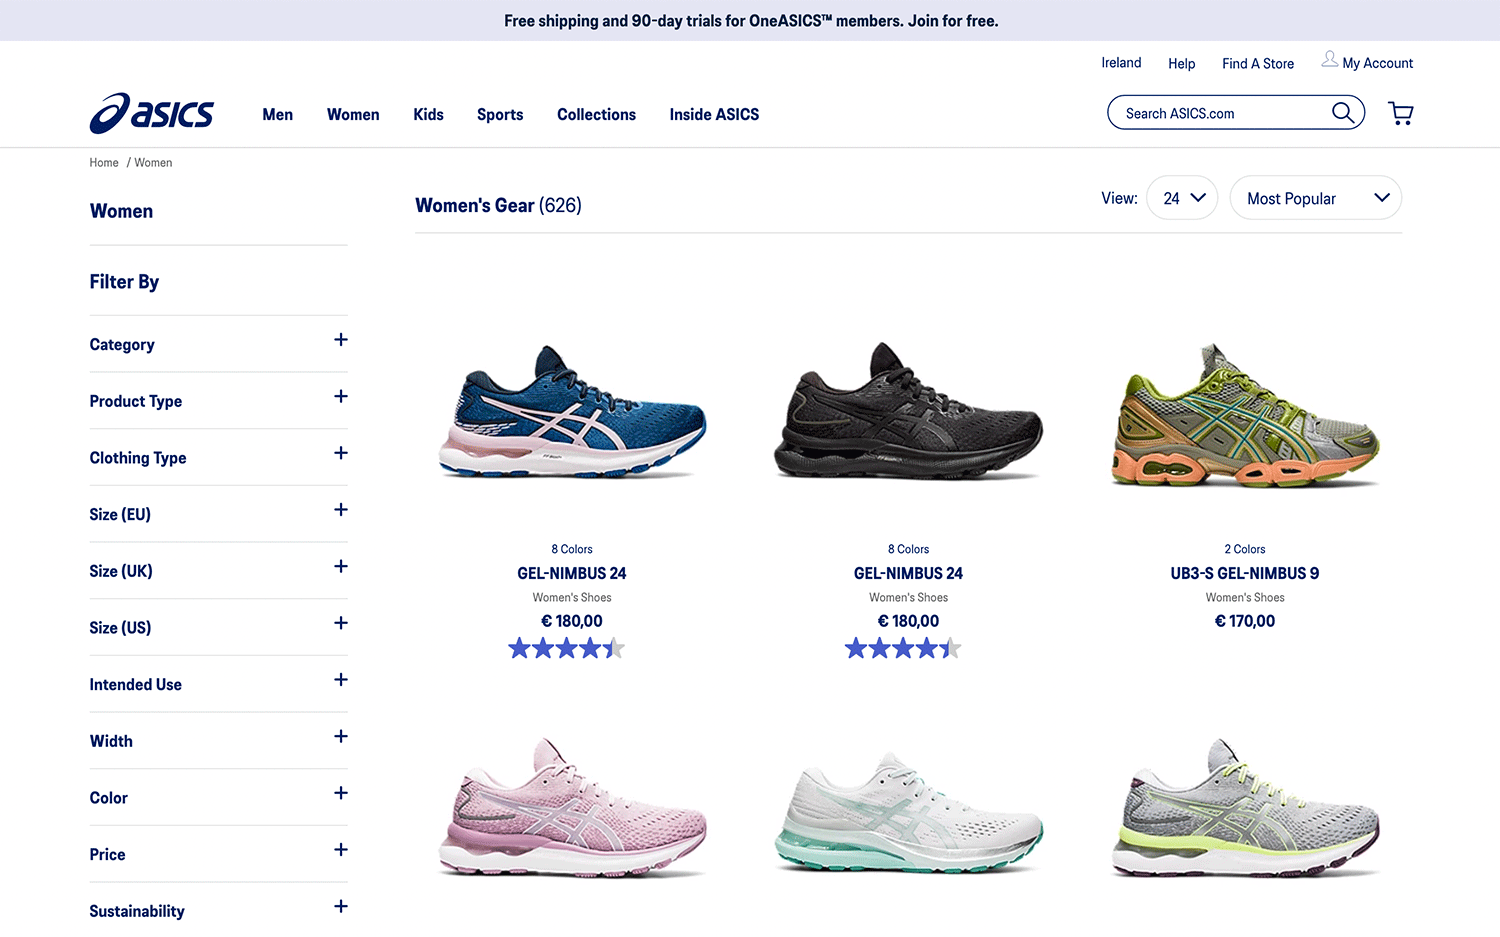Open the pink running shoe image
1500x937 pixels.
572,806
